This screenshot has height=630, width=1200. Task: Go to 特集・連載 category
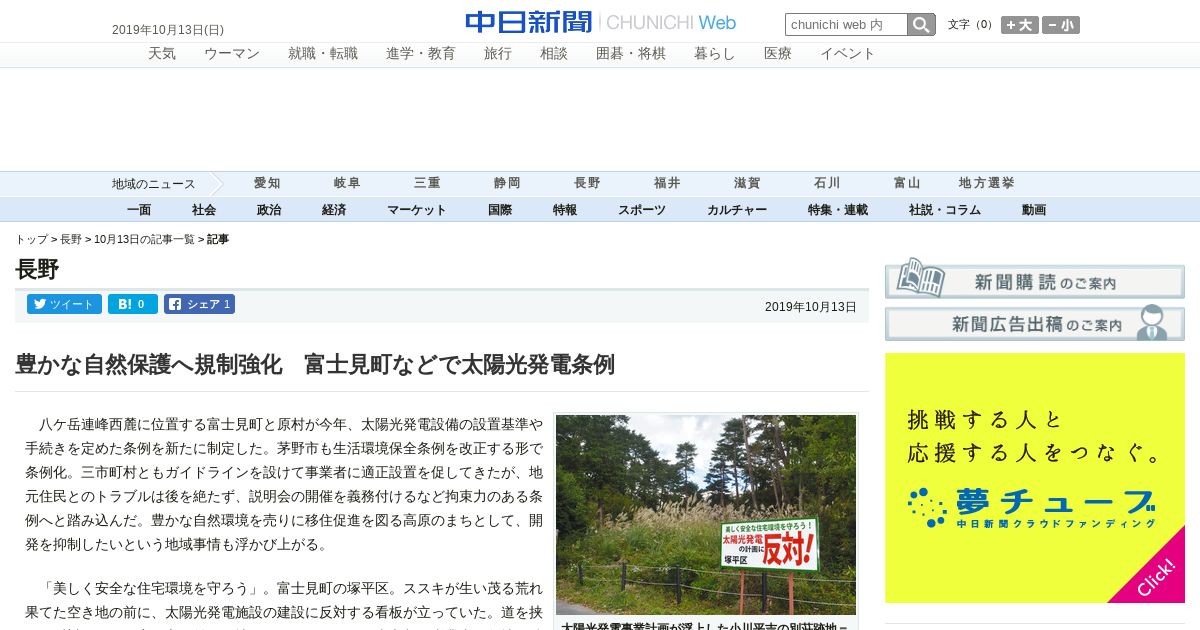838,210
